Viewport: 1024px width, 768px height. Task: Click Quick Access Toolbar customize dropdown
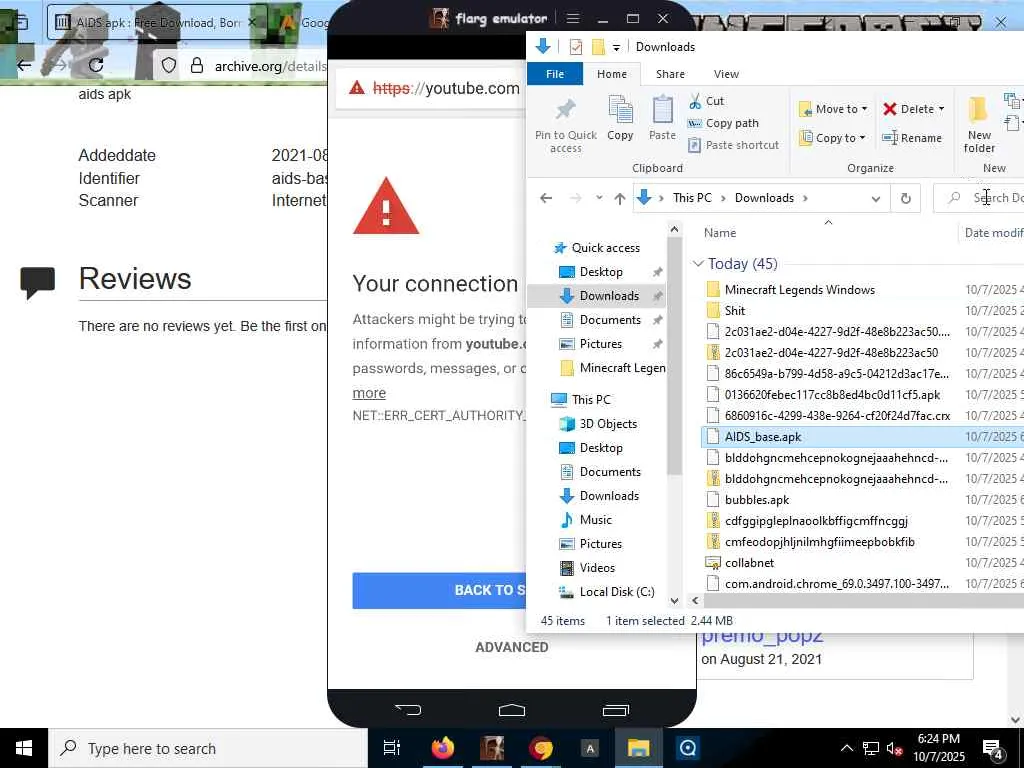pos(616,47)
